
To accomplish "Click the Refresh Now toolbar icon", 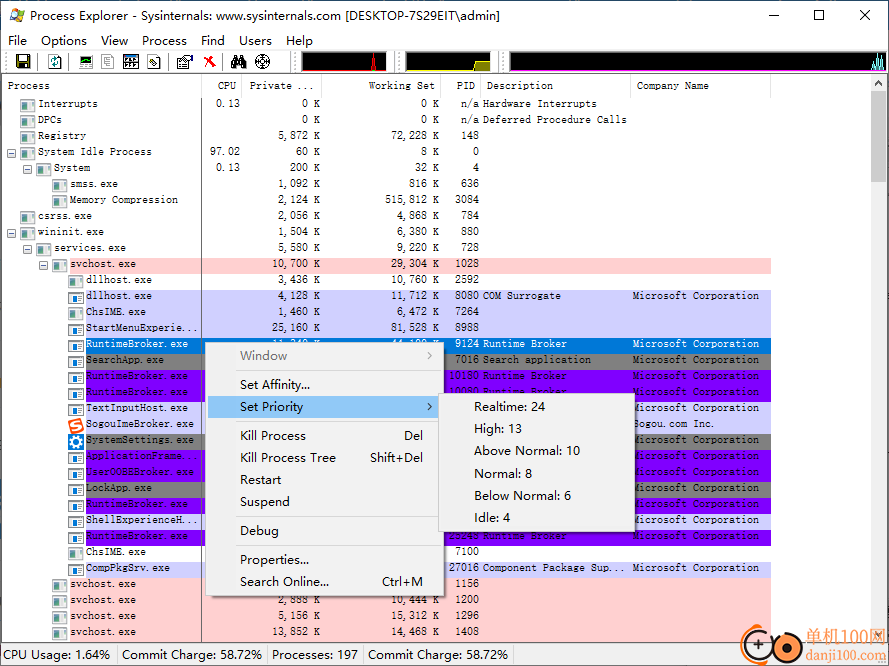I will [x=54, y=61].
